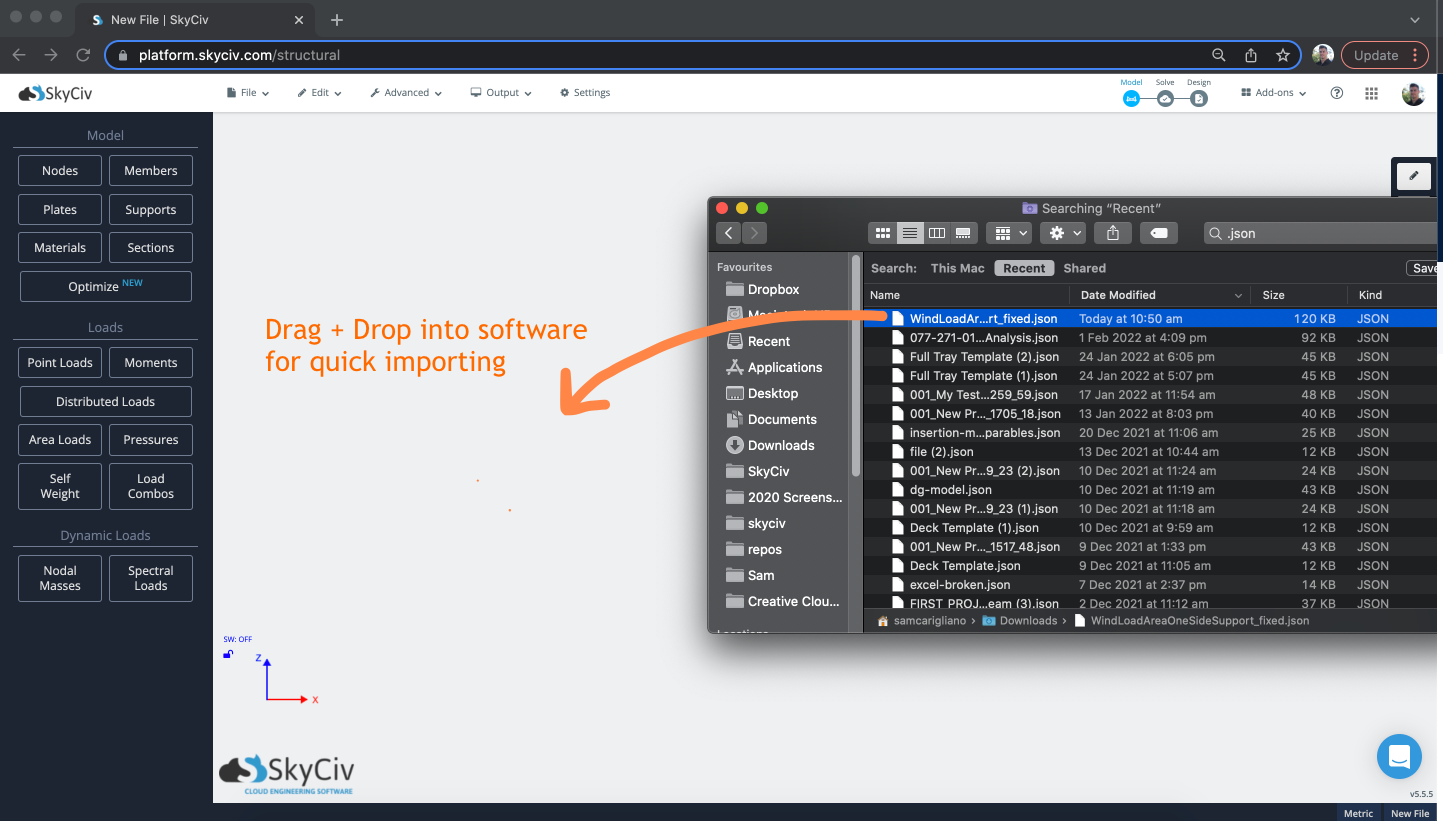Select the Recent search scope toggle

tap(1024, 268)
